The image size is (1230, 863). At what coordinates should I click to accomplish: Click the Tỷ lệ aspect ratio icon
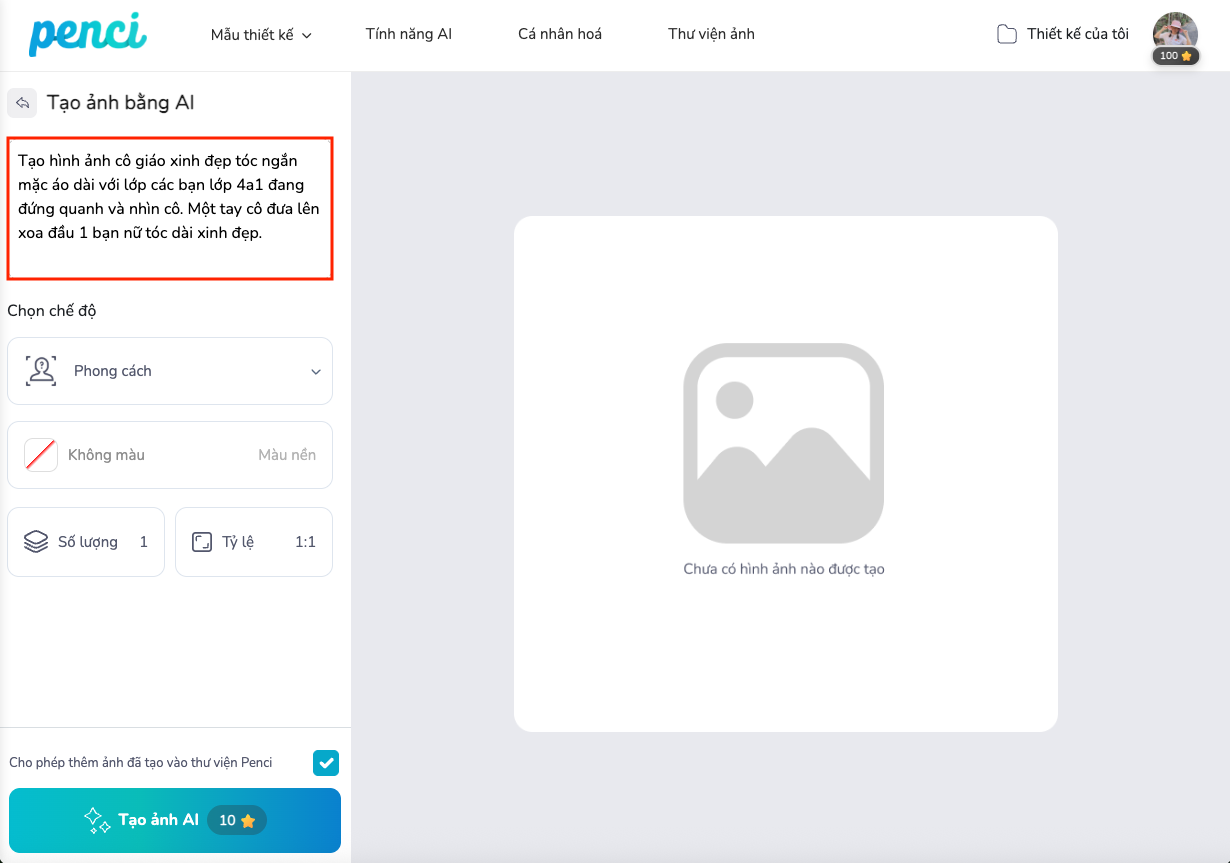tap(202, 542)
